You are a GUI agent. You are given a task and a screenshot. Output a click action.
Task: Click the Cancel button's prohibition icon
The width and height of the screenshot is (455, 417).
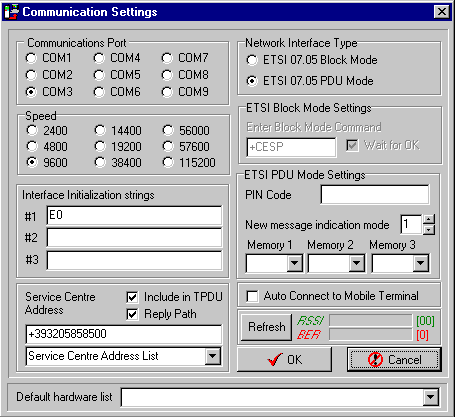[x=375, y=359]
